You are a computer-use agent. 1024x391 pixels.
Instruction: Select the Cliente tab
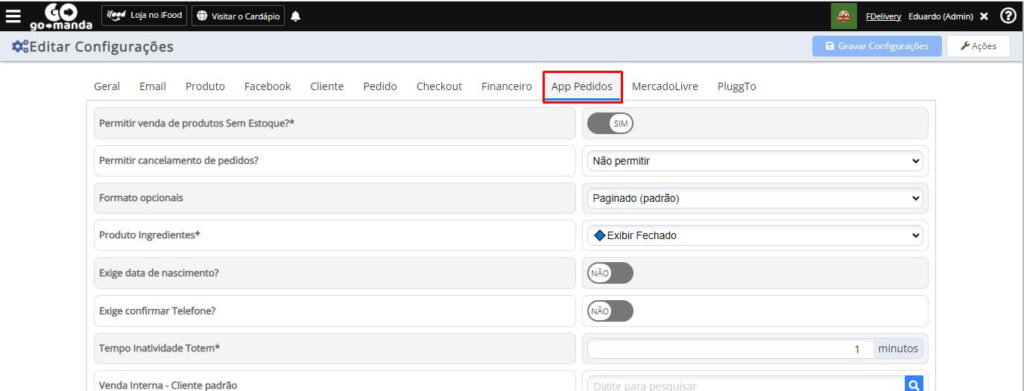[x=327, y=86]
